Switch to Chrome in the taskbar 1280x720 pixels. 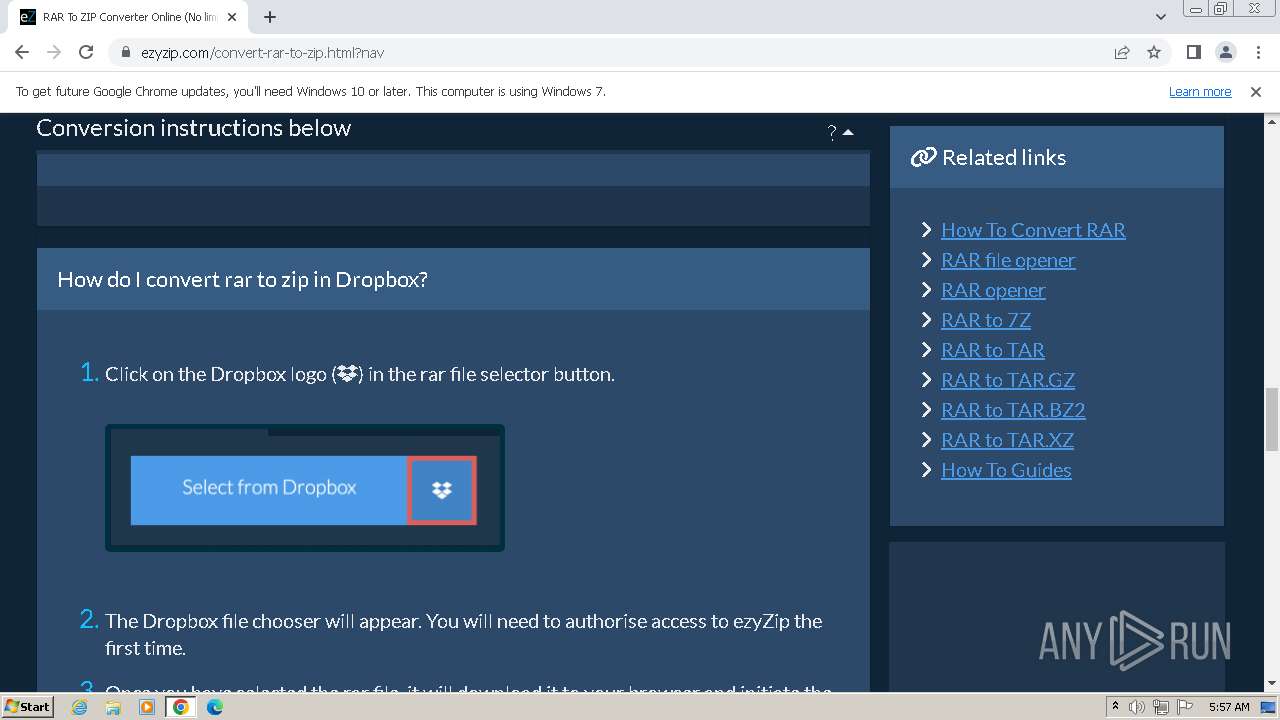pyautogui.click(x=181, y=707)
